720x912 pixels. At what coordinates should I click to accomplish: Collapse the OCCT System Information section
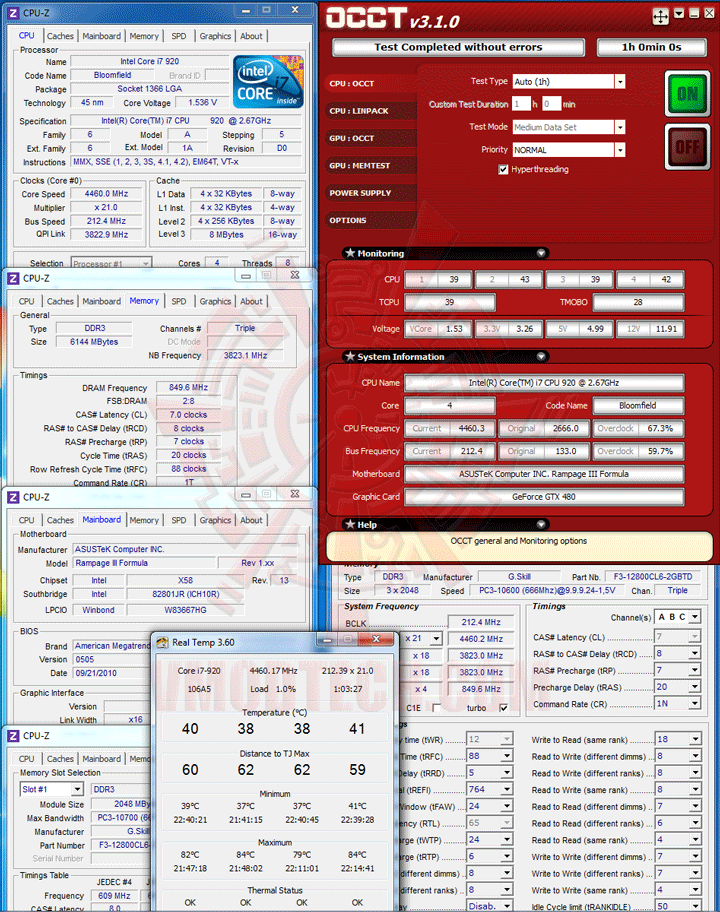(x=541, y=357)
